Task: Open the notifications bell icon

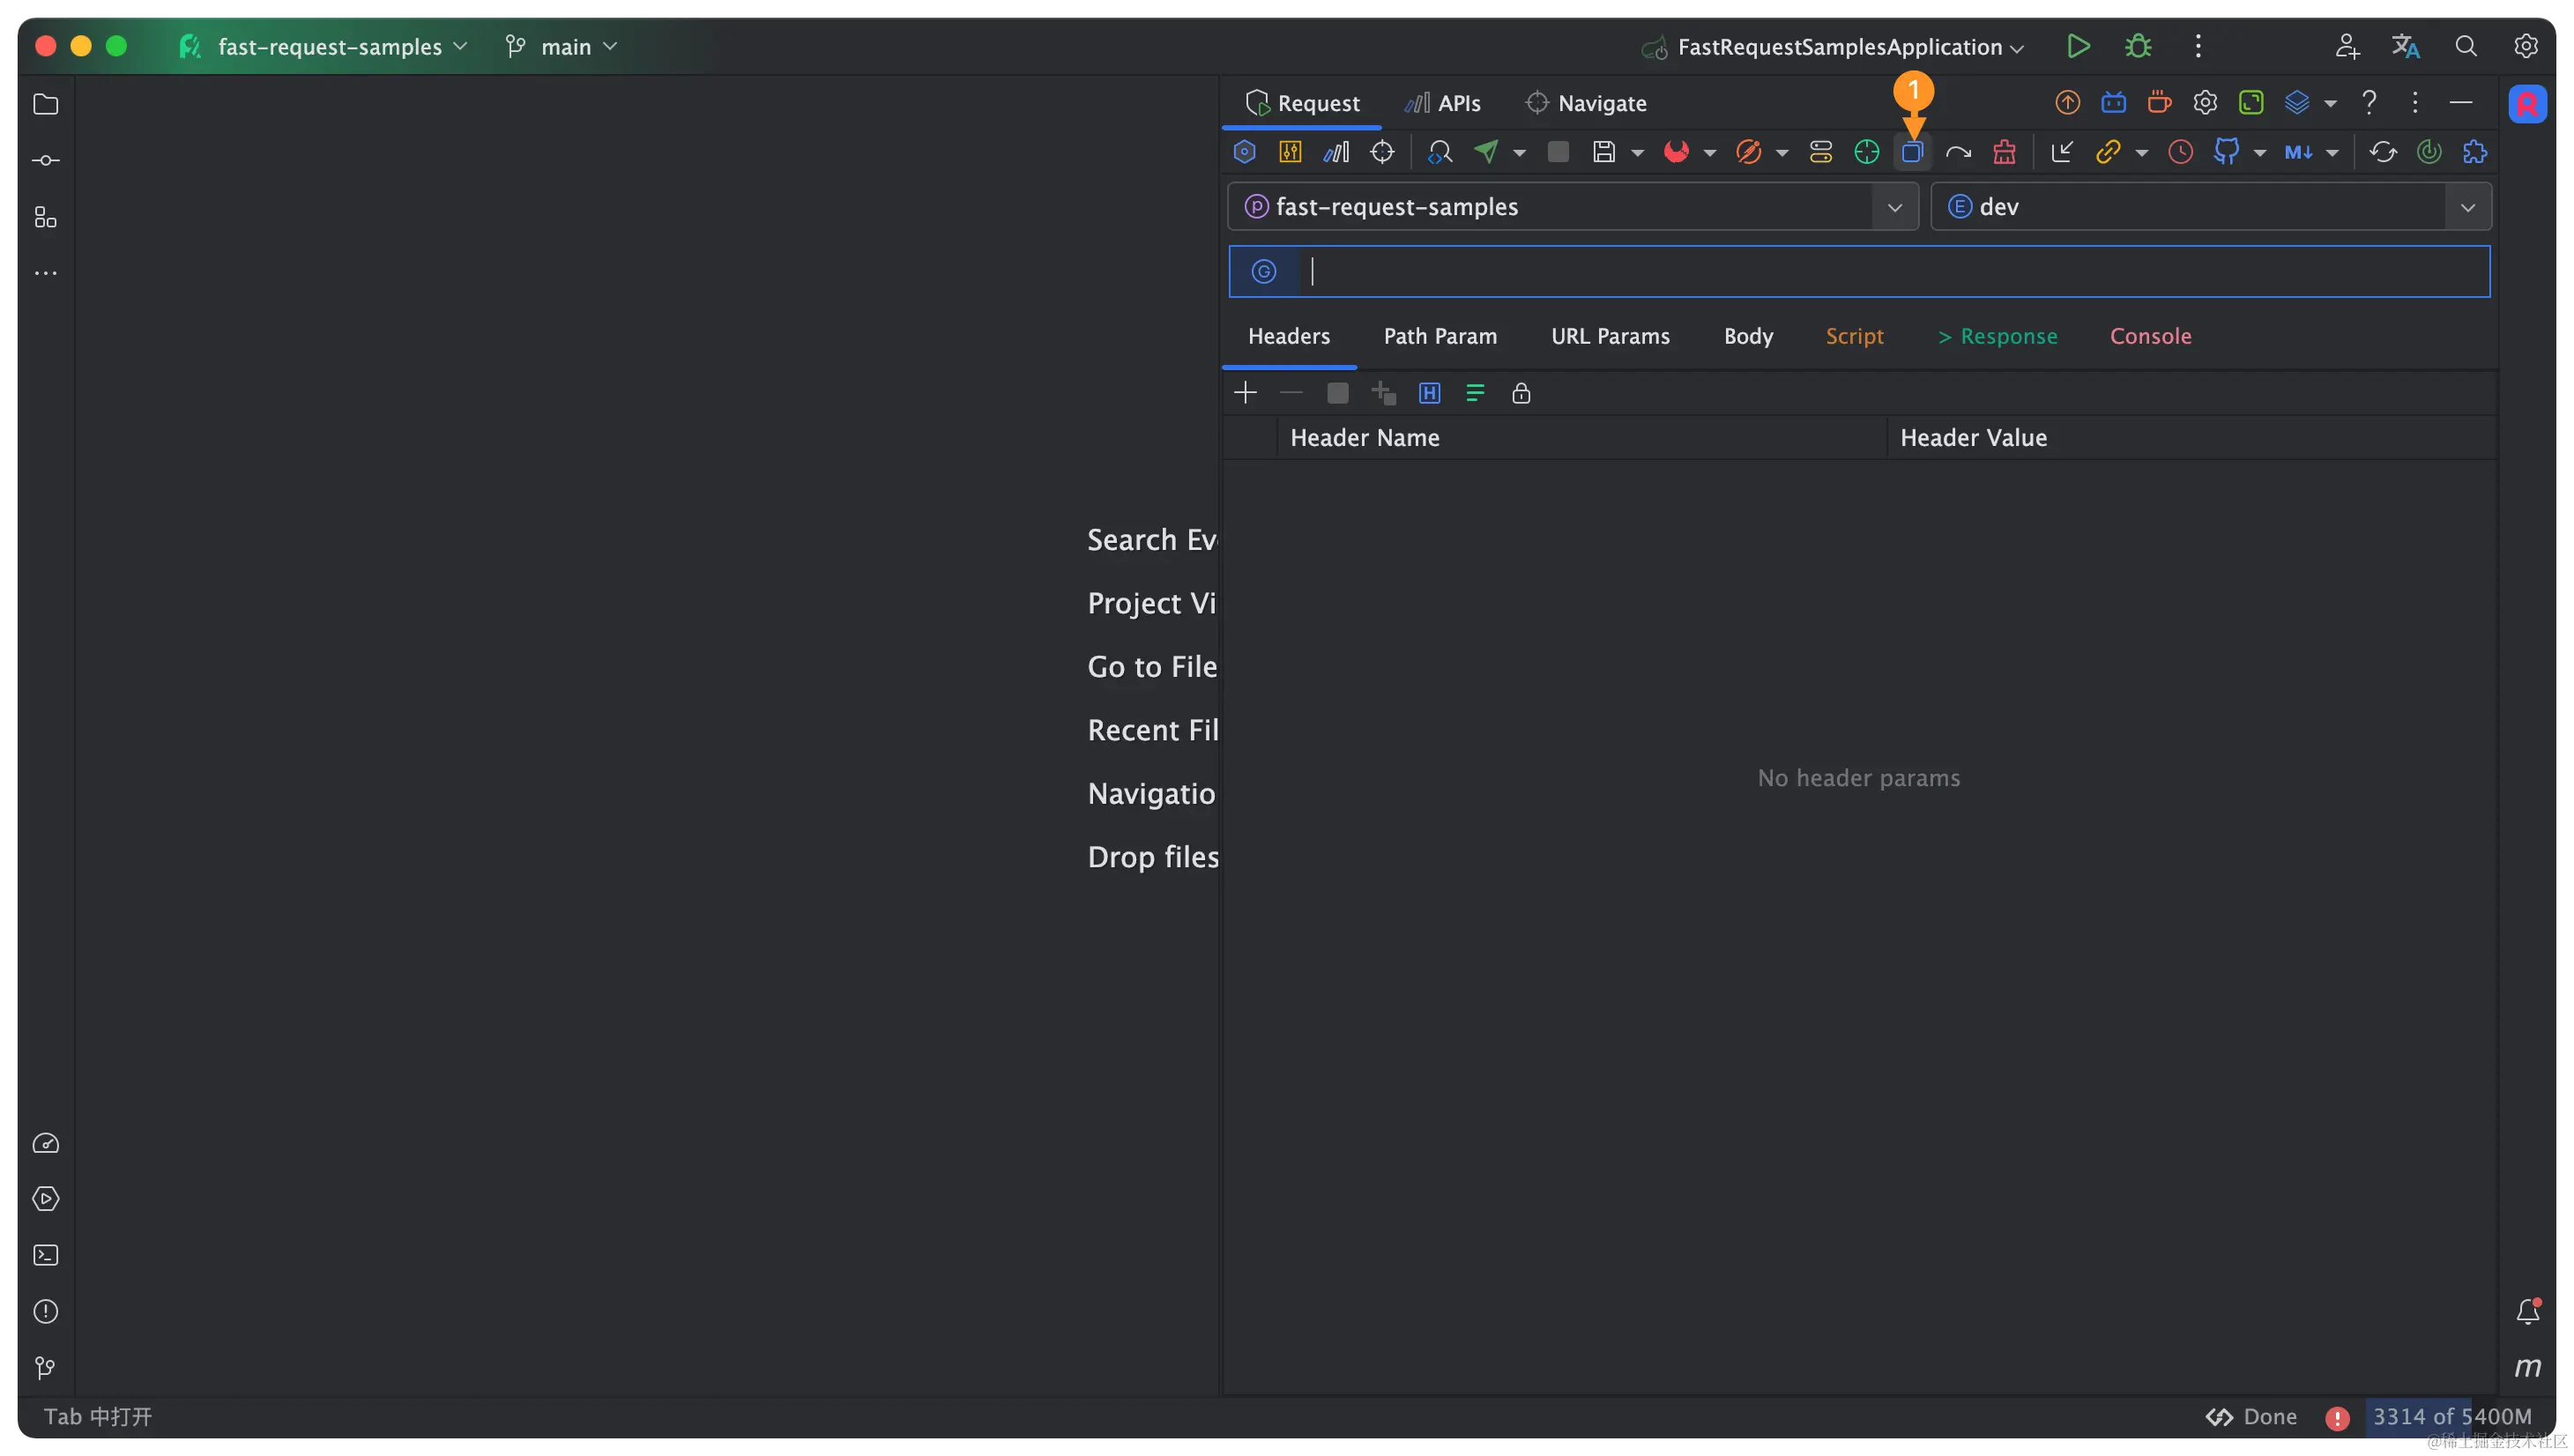Action: 2527,1311
